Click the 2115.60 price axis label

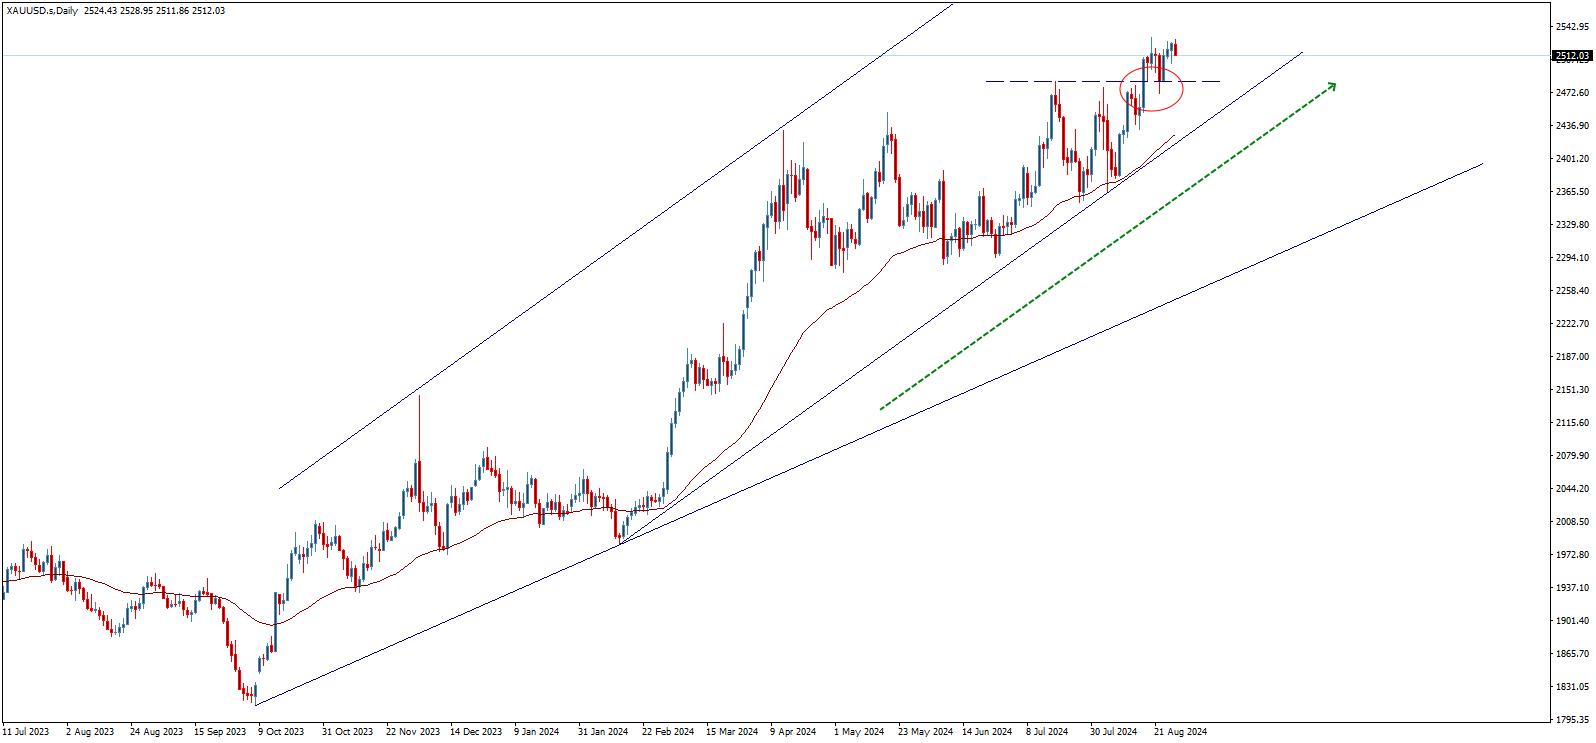[x=1573, y=423]
